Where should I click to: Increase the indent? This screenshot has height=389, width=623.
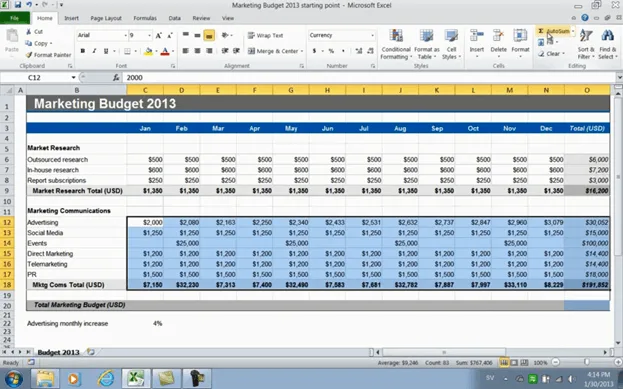[236, 51]
